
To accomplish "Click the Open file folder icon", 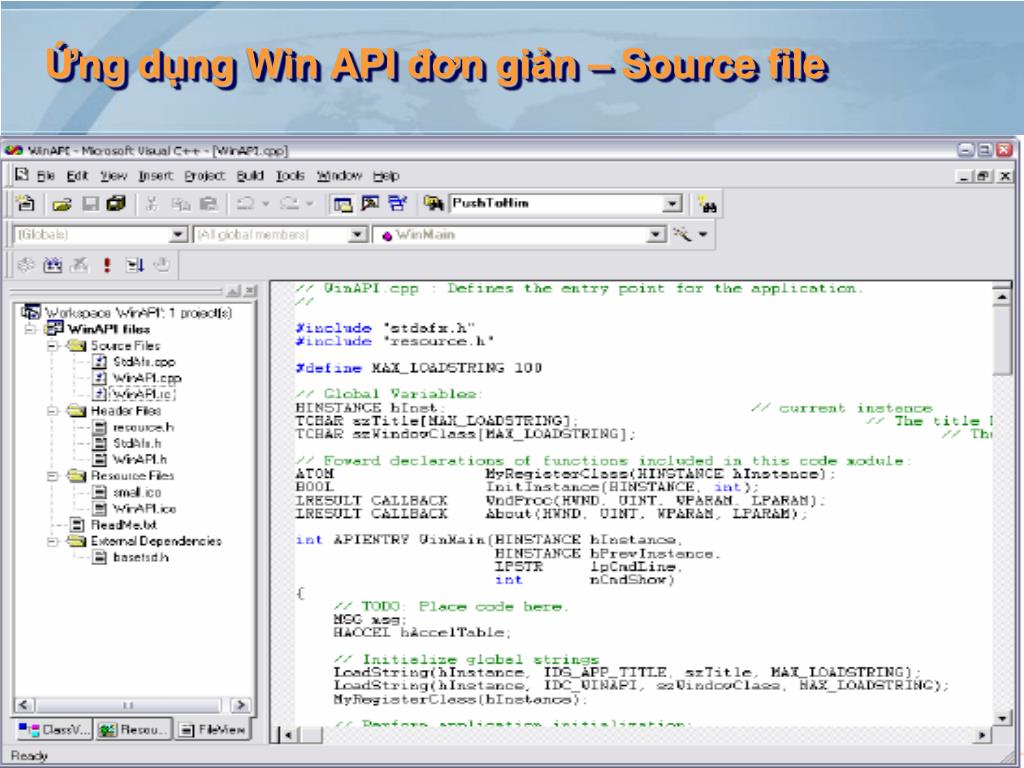I will [x=62, y=204].
